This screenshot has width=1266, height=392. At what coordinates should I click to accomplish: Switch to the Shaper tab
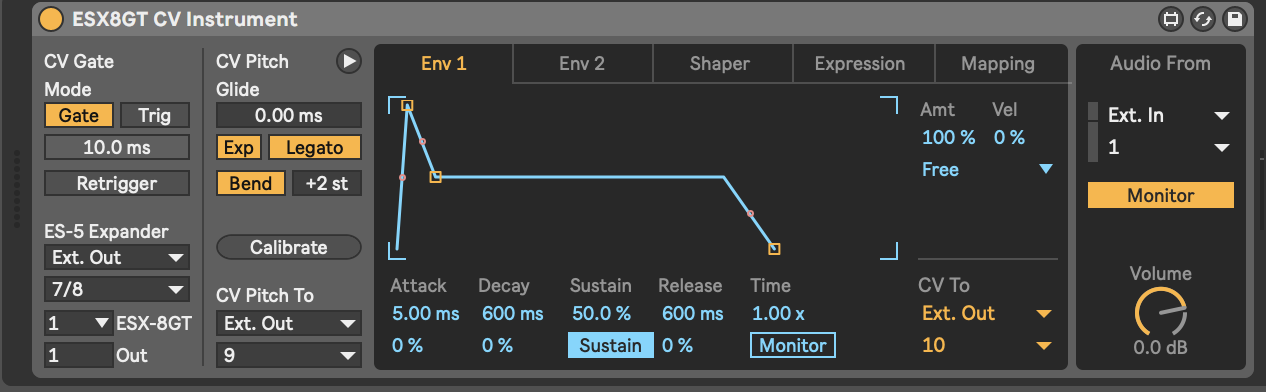coord(720,64)
